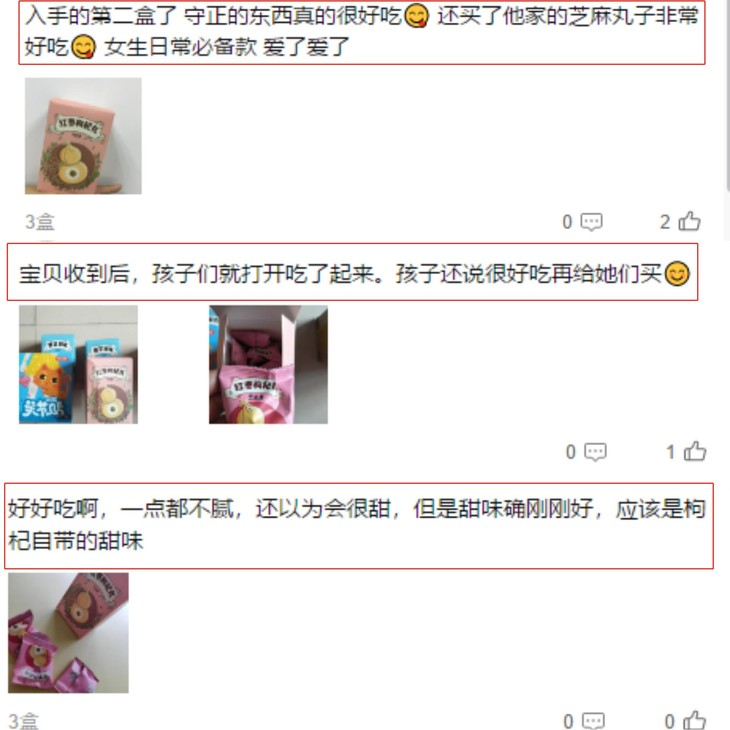
Task: Click the scrollbar at the right edge
Action: [727, 93]
